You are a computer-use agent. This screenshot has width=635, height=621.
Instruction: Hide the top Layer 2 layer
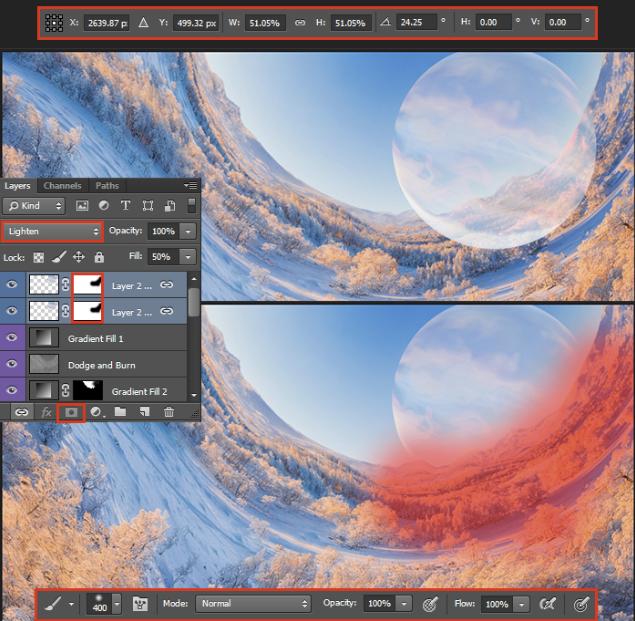point(12,284)
